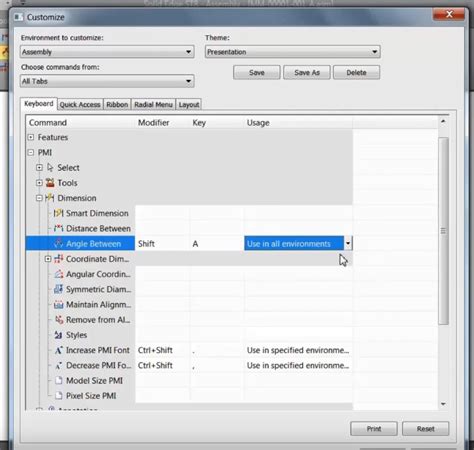
Task: Select the 'Pixel Size PMI' row label
Action: 91,396
